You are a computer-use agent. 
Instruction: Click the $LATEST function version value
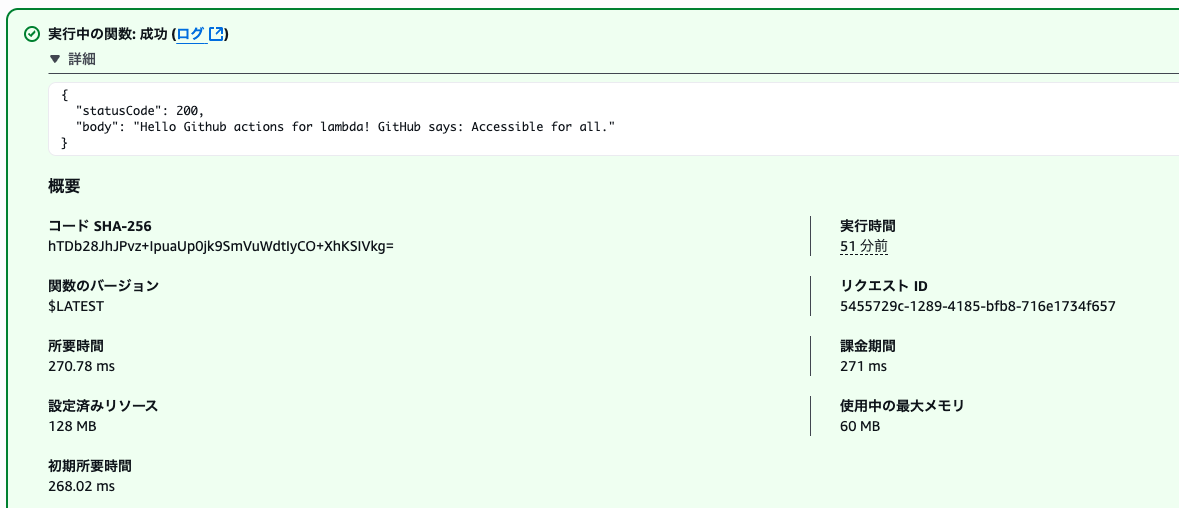(76, 306)
